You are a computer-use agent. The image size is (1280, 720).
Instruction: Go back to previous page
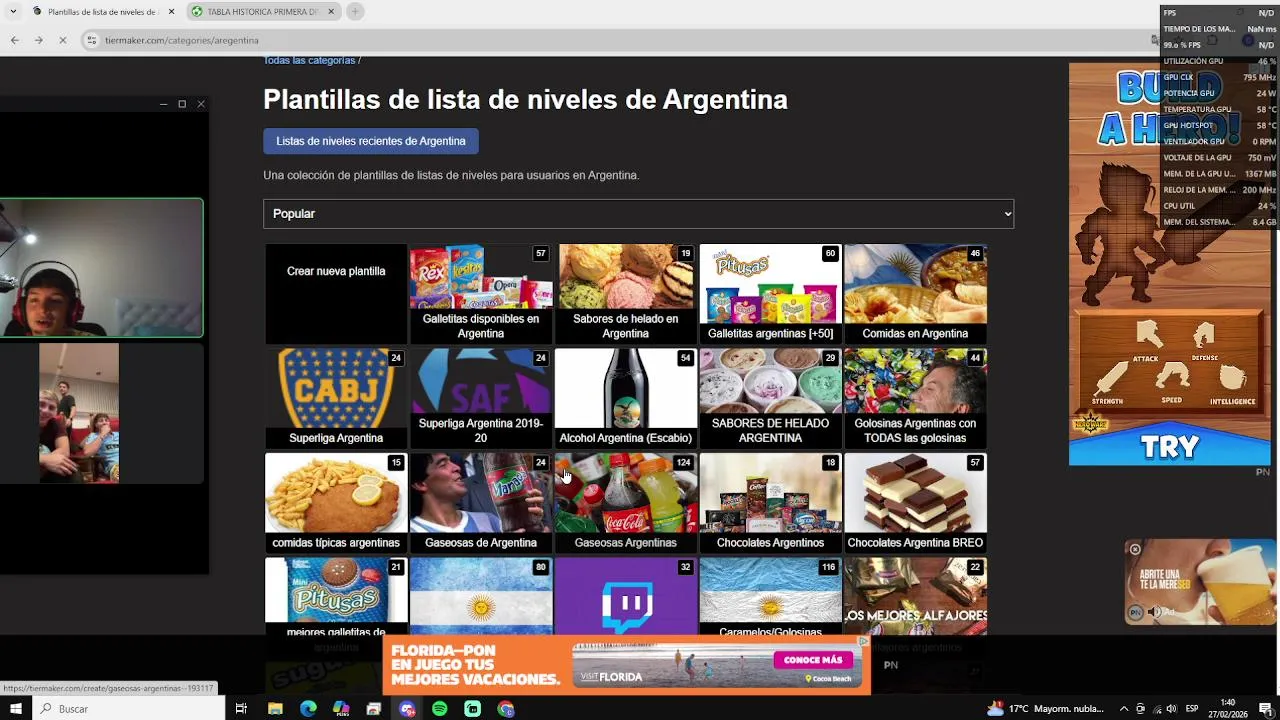[x=14, y=40]
